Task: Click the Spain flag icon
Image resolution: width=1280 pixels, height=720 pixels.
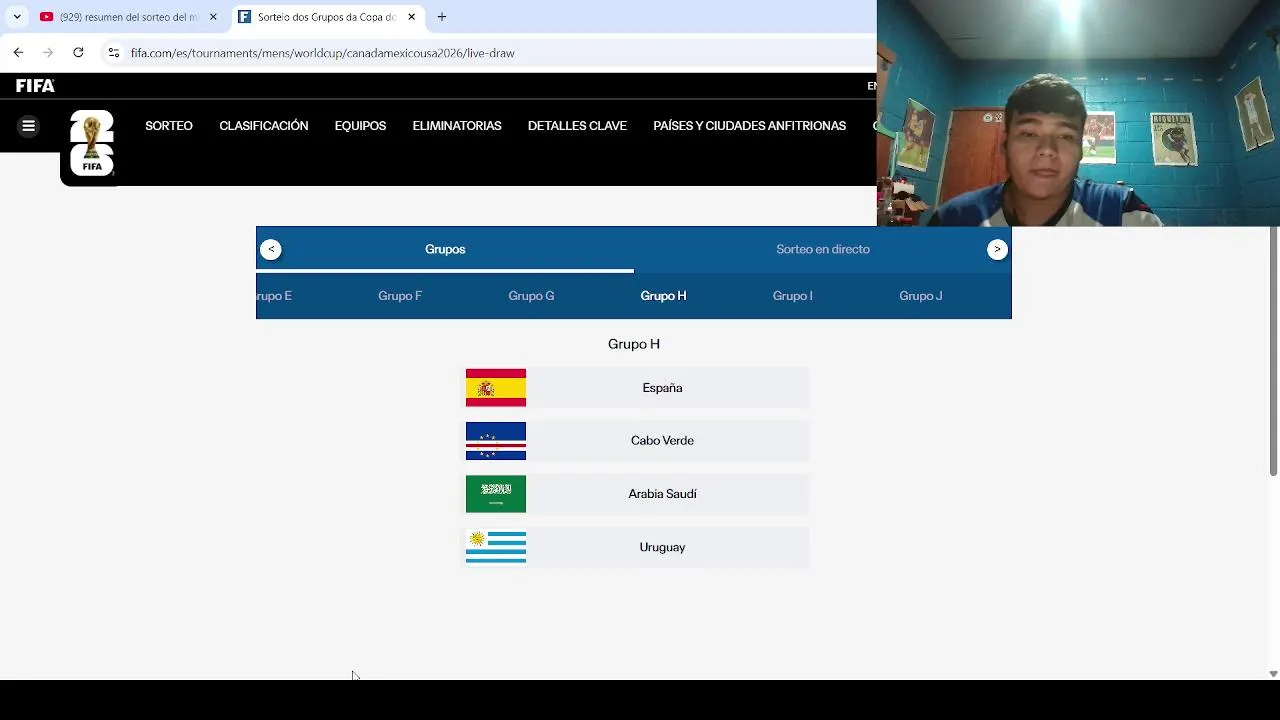Action: 496,388
